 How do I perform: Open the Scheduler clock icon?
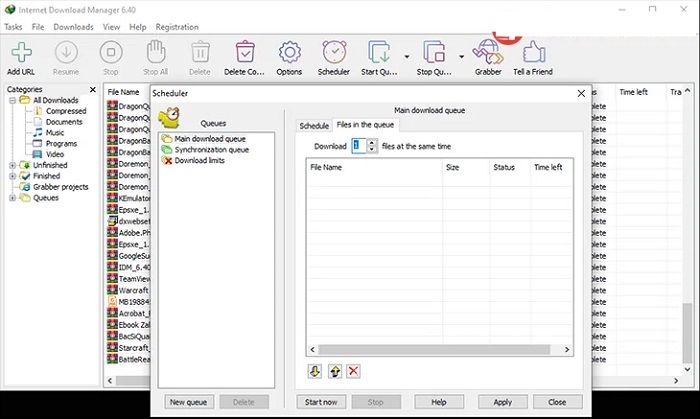point(334,52)
